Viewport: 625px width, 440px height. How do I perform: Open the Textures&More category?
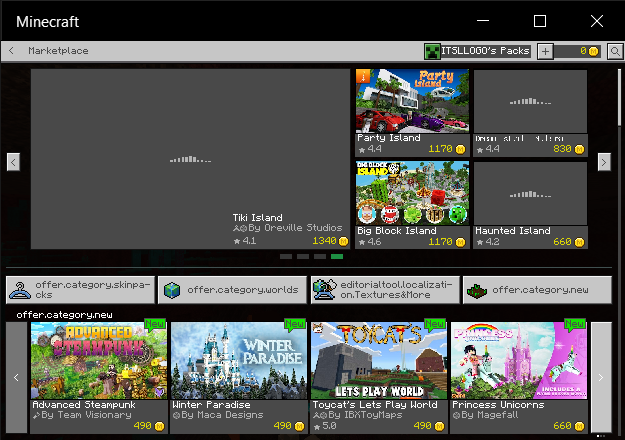click(x=385, y=290)
